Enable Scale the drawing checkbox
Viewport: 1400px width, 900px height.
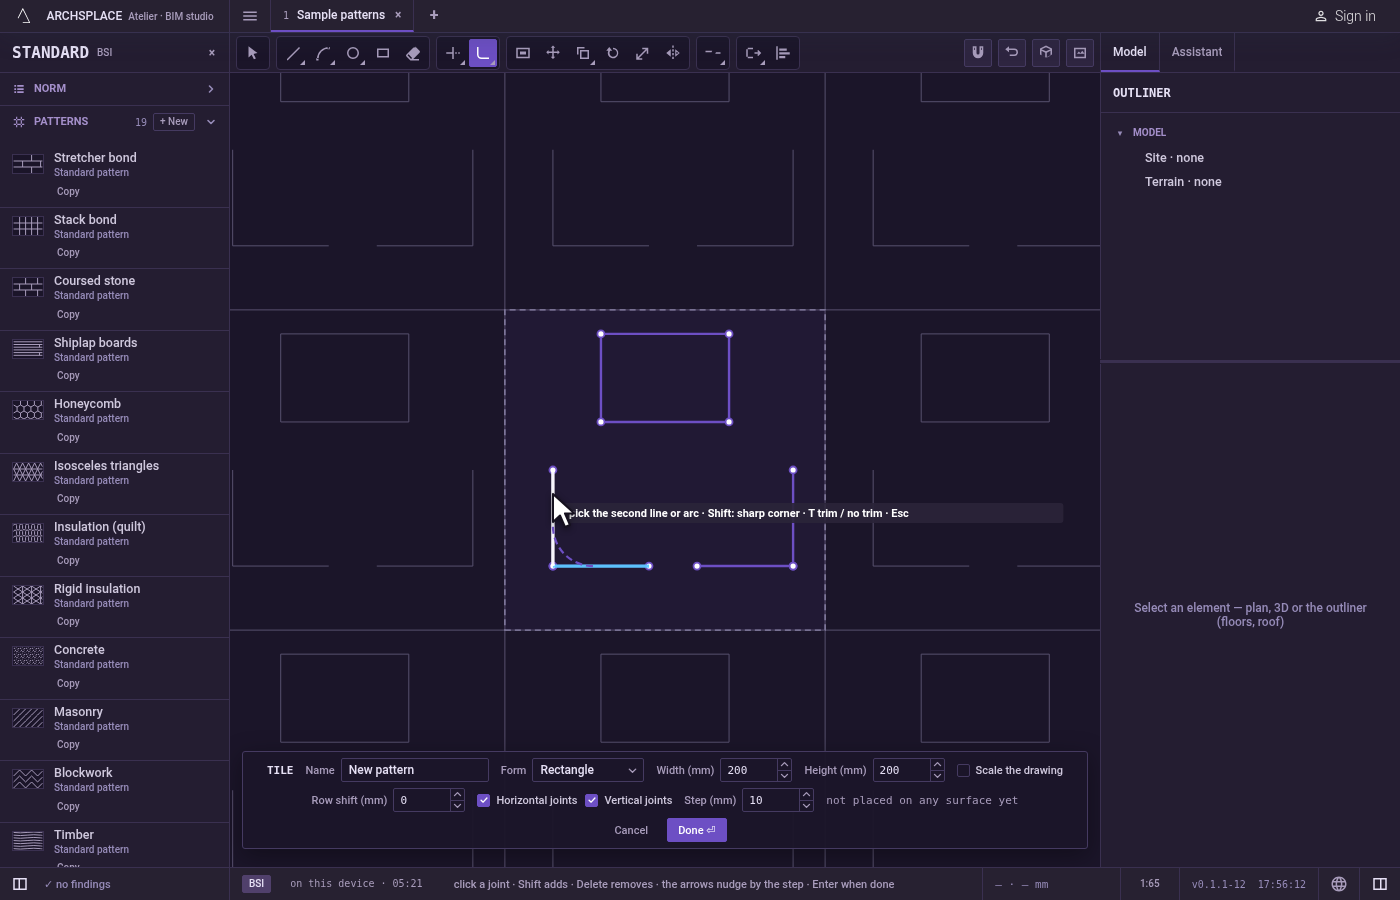[963, 770]
